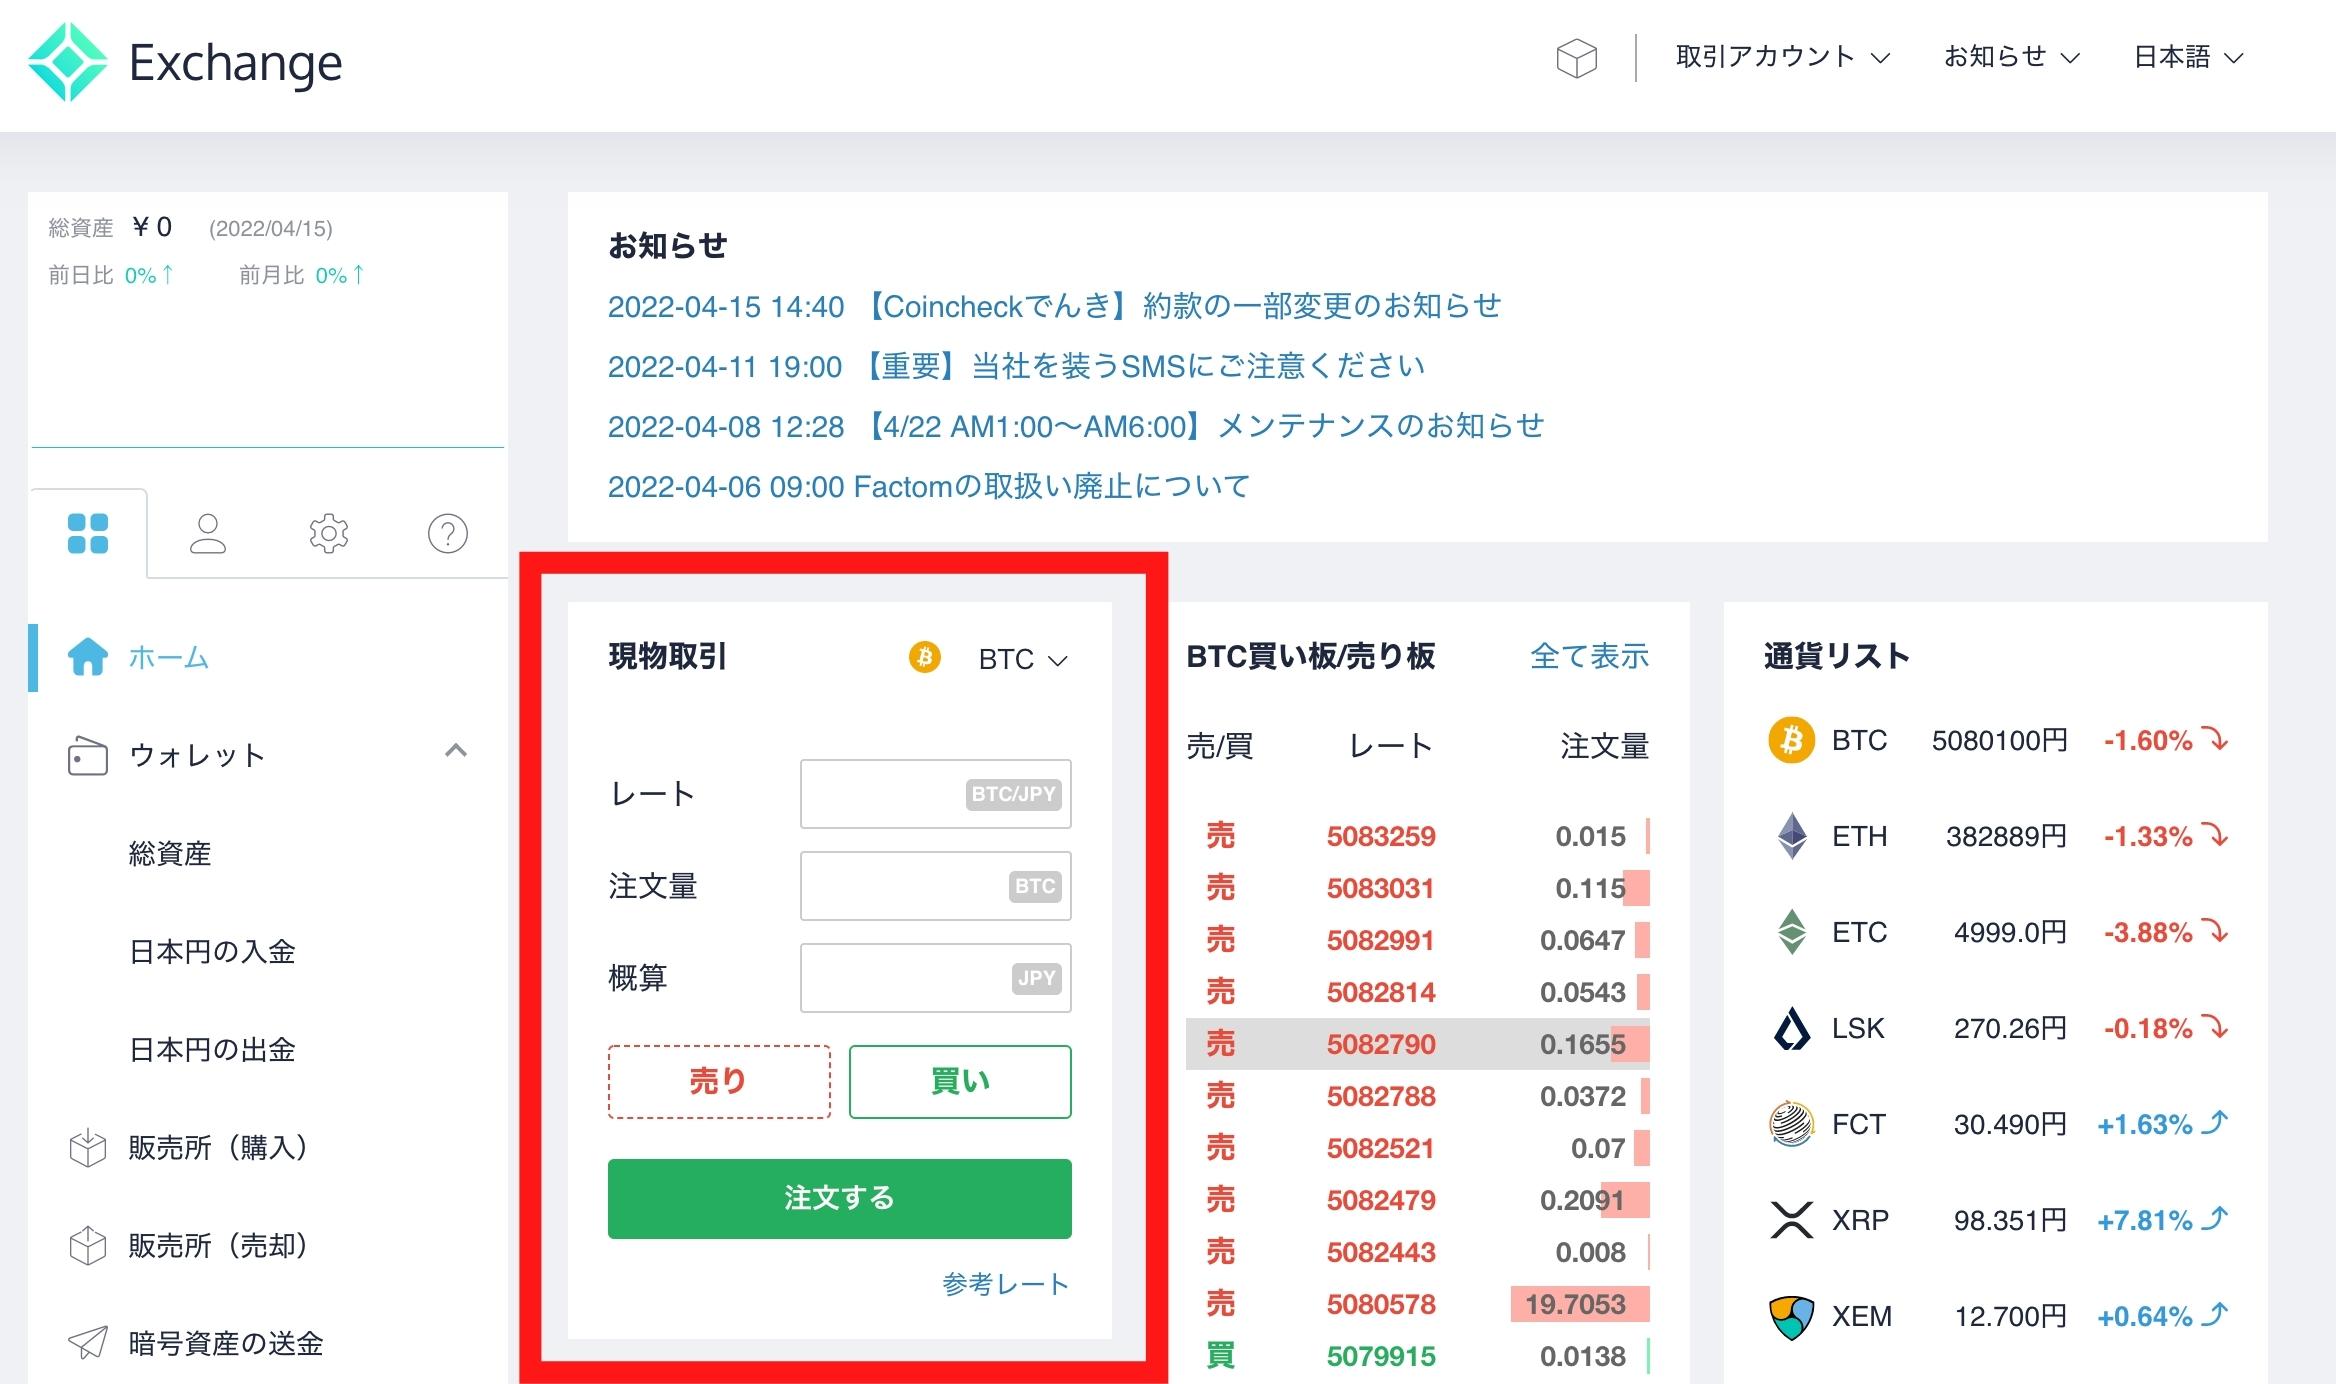Click the ETH -1.33% change value

point(2147,837)
